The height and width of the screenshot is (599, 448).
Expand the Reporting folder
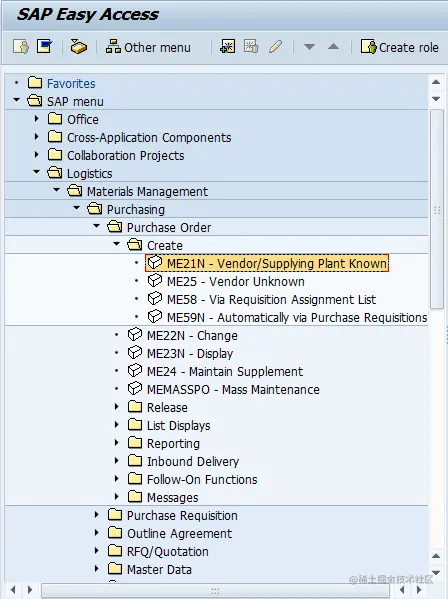(x=116, y=442)
